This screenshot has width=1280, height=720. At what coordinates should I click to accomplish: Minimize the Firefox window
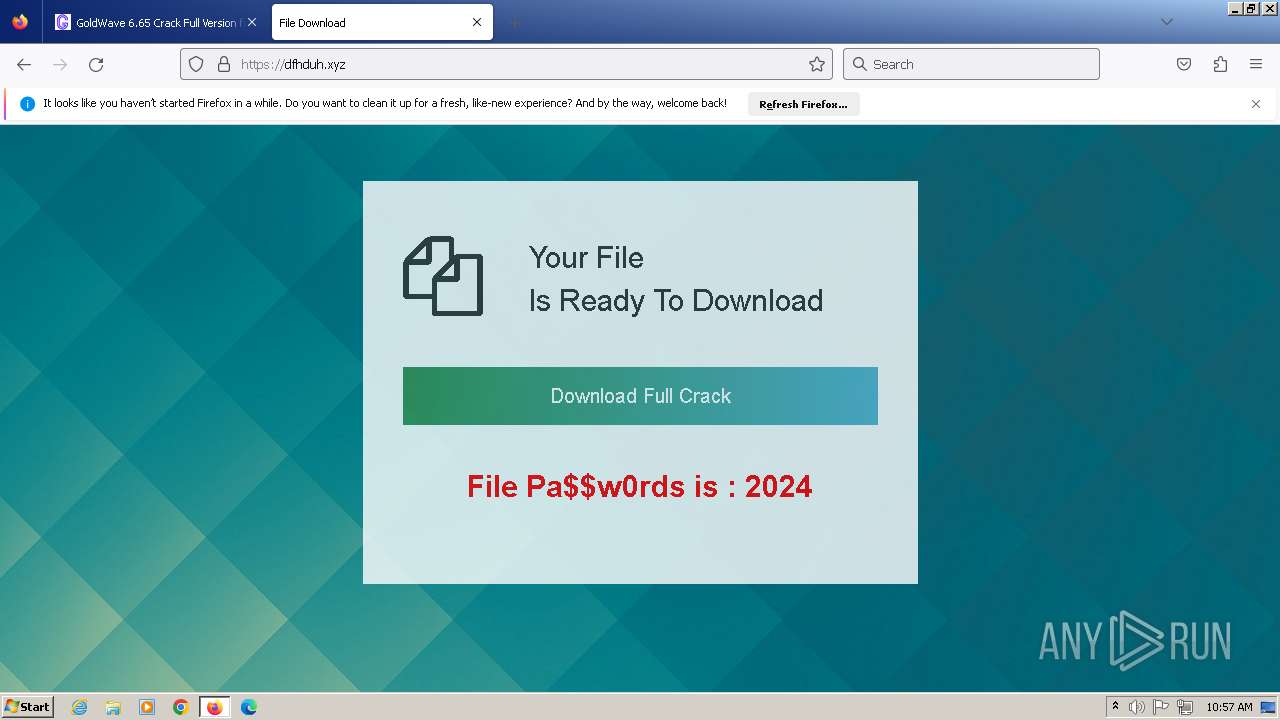1235,8
